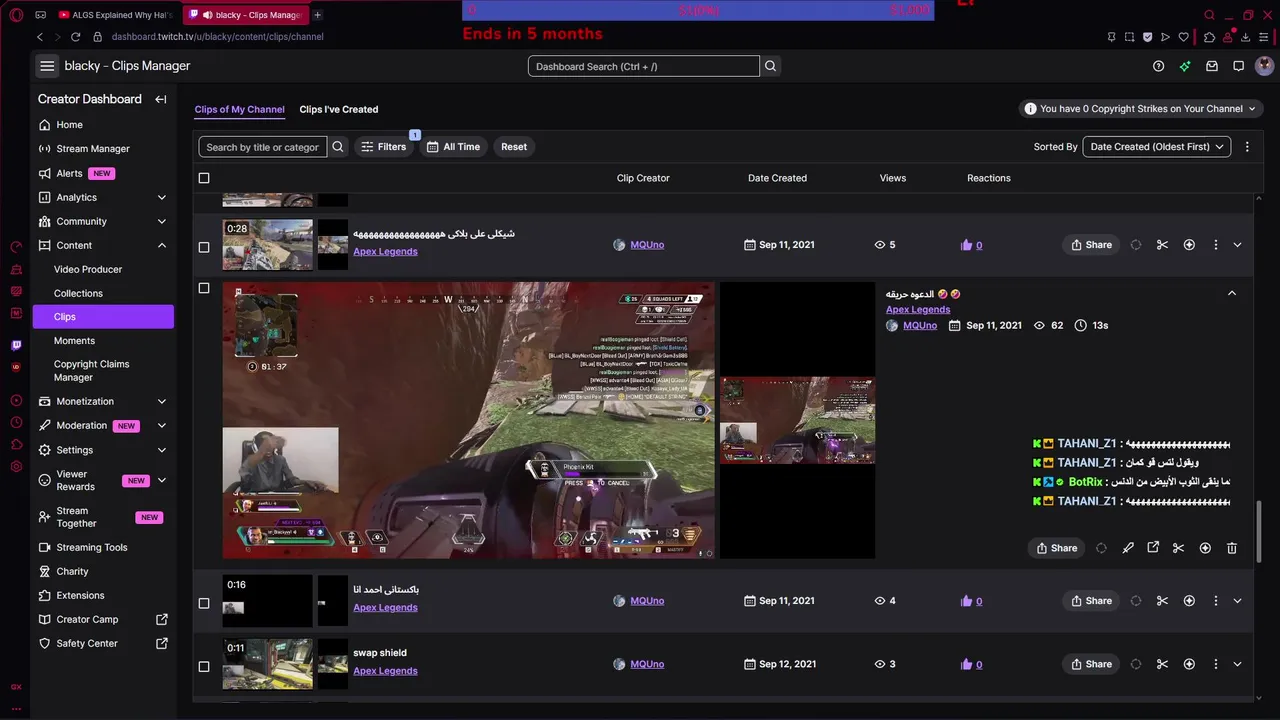The height and width of the screenshot is (720, 1280).
Task: Expand the swap shield clip row chevron
Action: (x=1238, y=664)
